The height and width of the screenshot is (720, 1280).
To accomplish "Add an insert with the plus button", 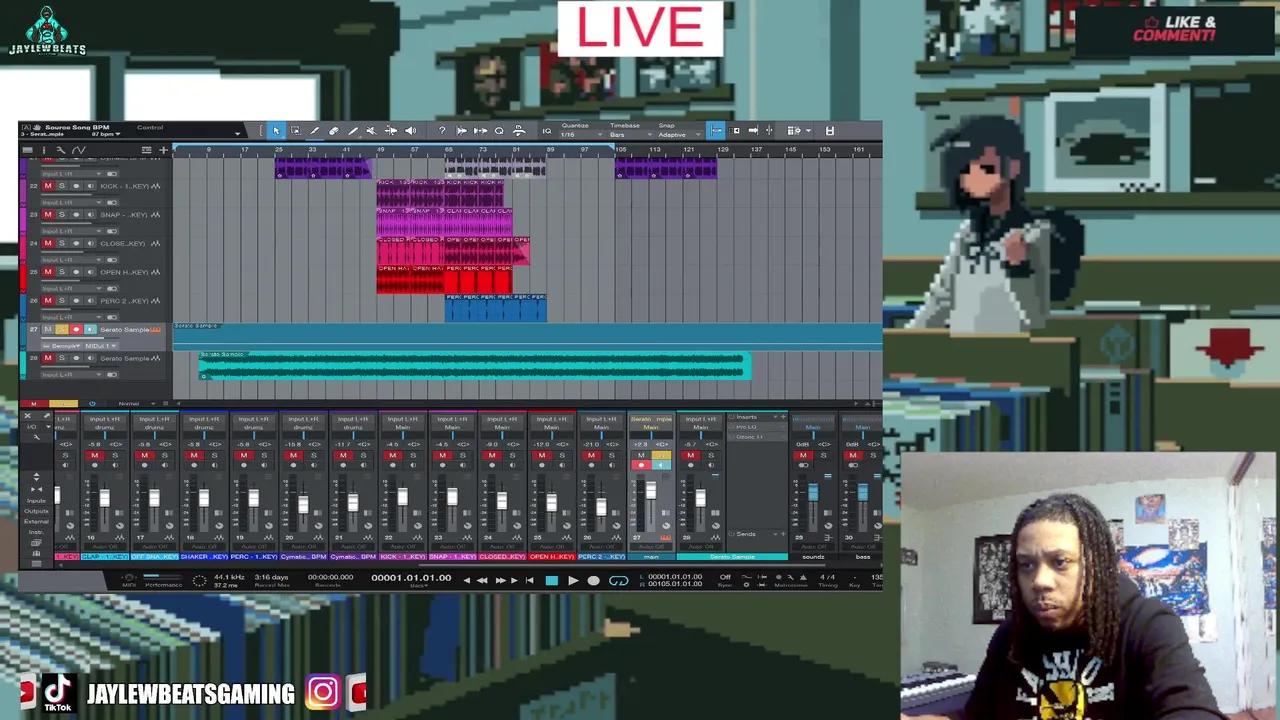I will coord(783,417).
